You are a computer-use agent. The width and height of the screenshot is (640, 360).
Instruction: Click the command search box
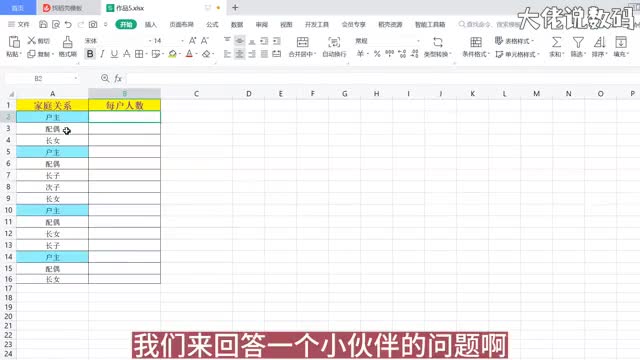tap(490, 24)
